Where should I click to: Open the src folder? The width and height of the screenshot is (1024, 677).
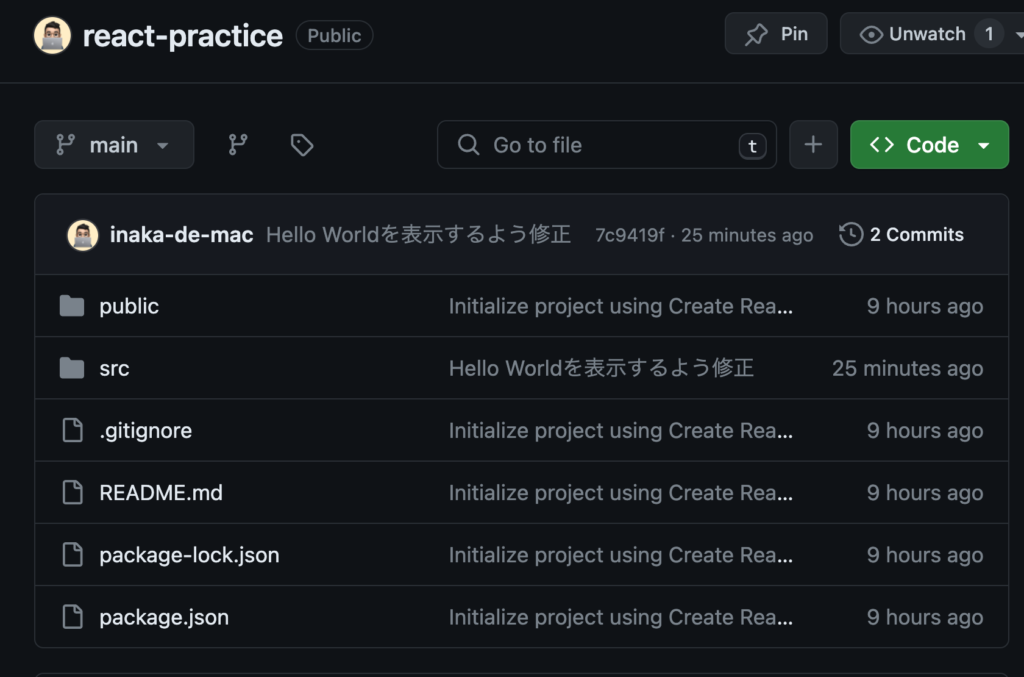click(114, 368)
